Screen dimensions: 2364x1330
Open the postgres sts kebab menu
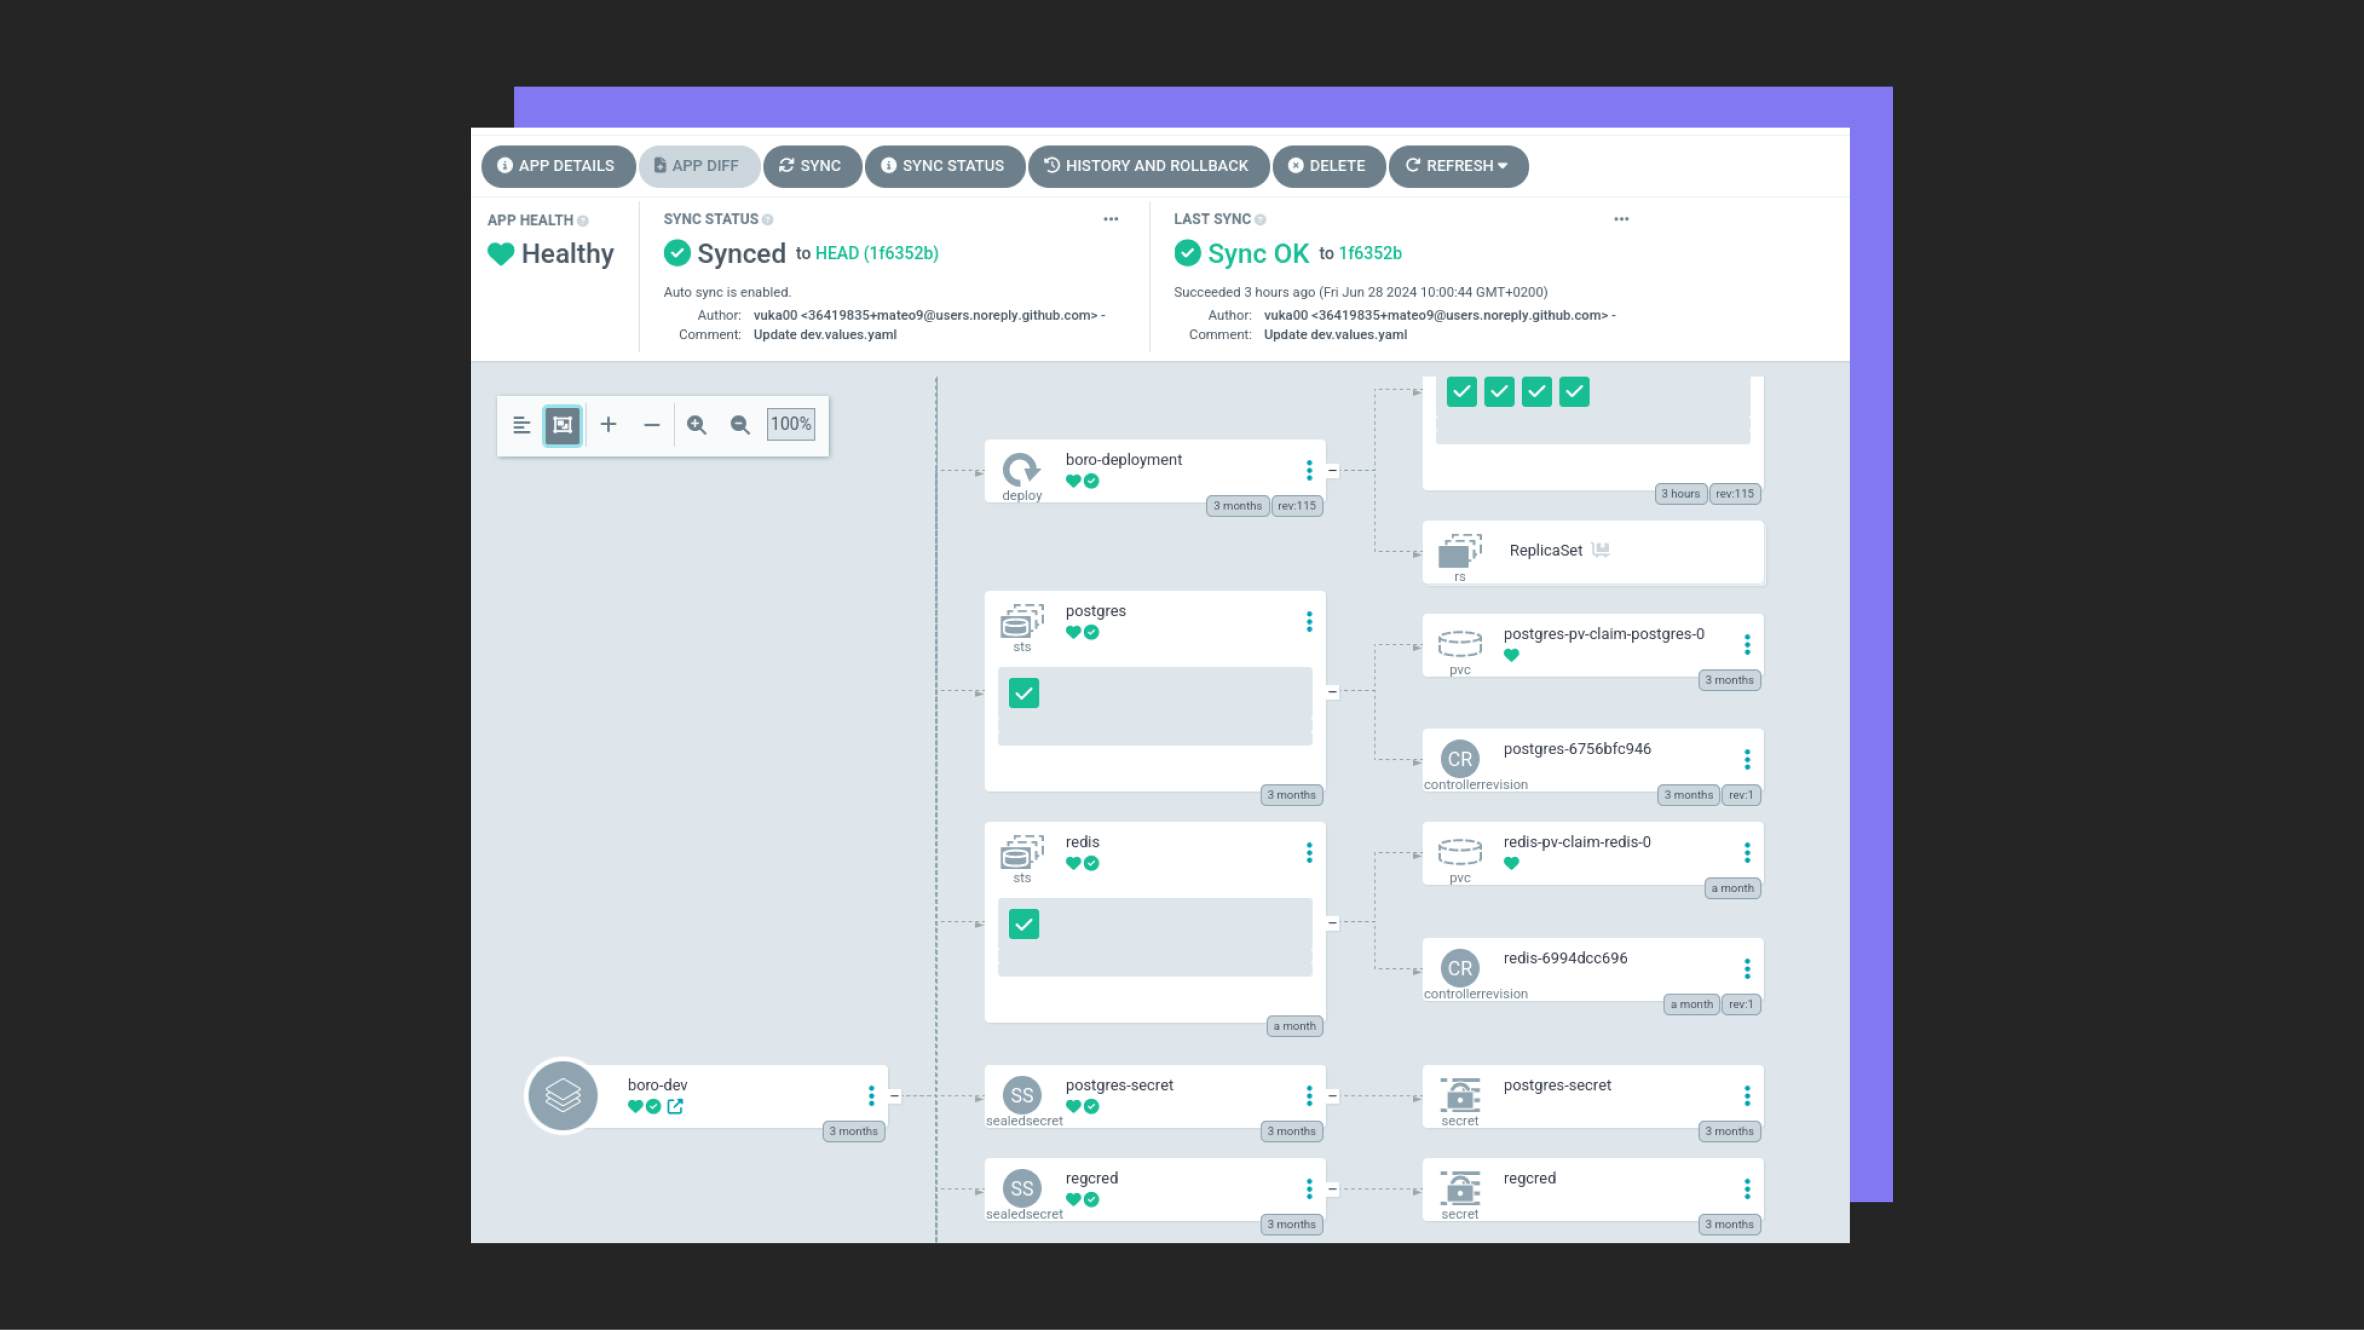(x=1309, y=622)
